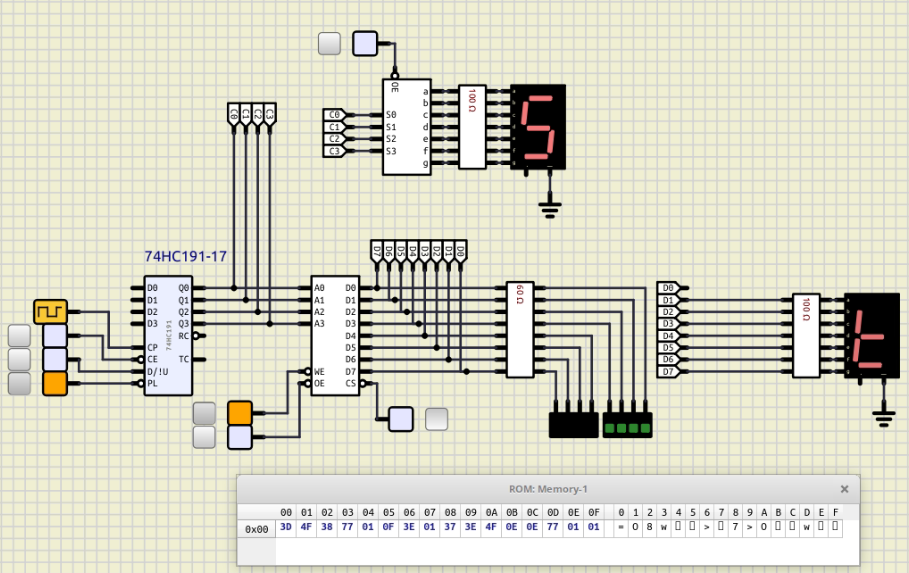909x573 pixels.
Task: Select the 74HC191 counter chip body
Action: (168, 335)
